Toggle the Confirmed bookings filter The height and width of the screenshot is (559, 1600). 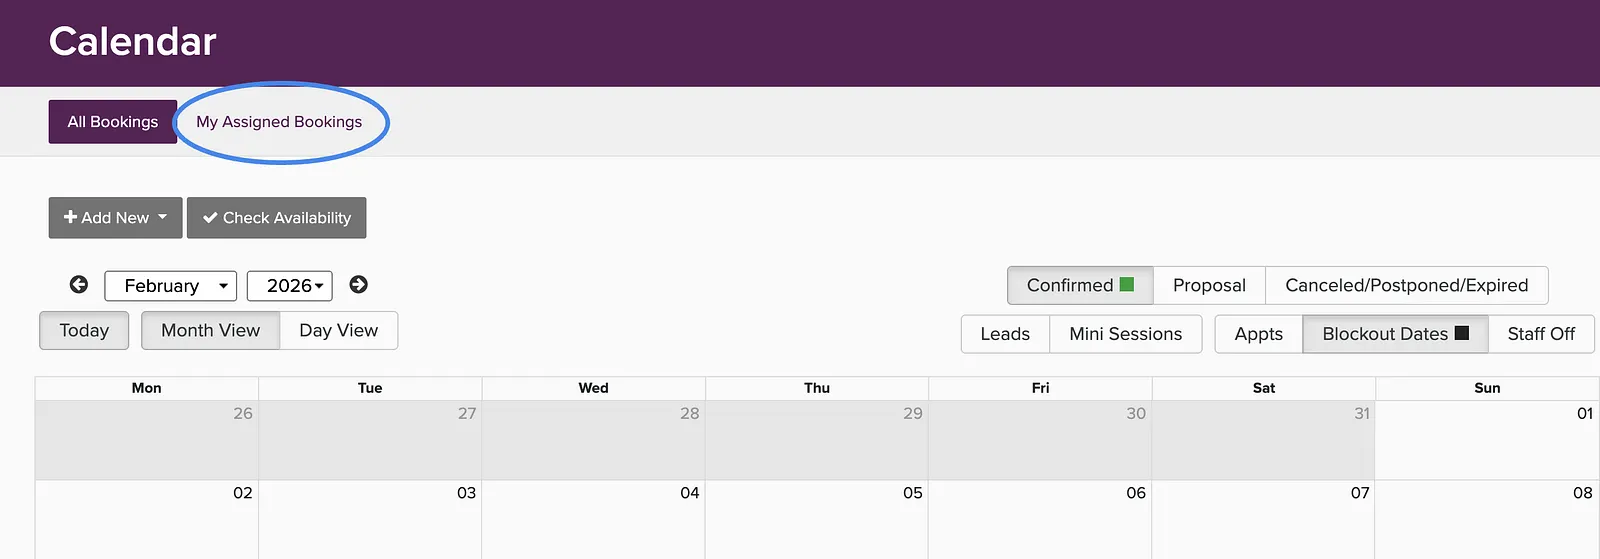click(1080, 285)
